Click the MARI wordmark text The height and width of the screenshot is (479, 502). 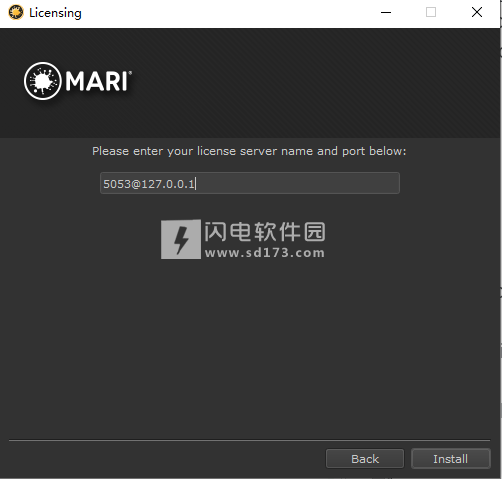(96, 81)
